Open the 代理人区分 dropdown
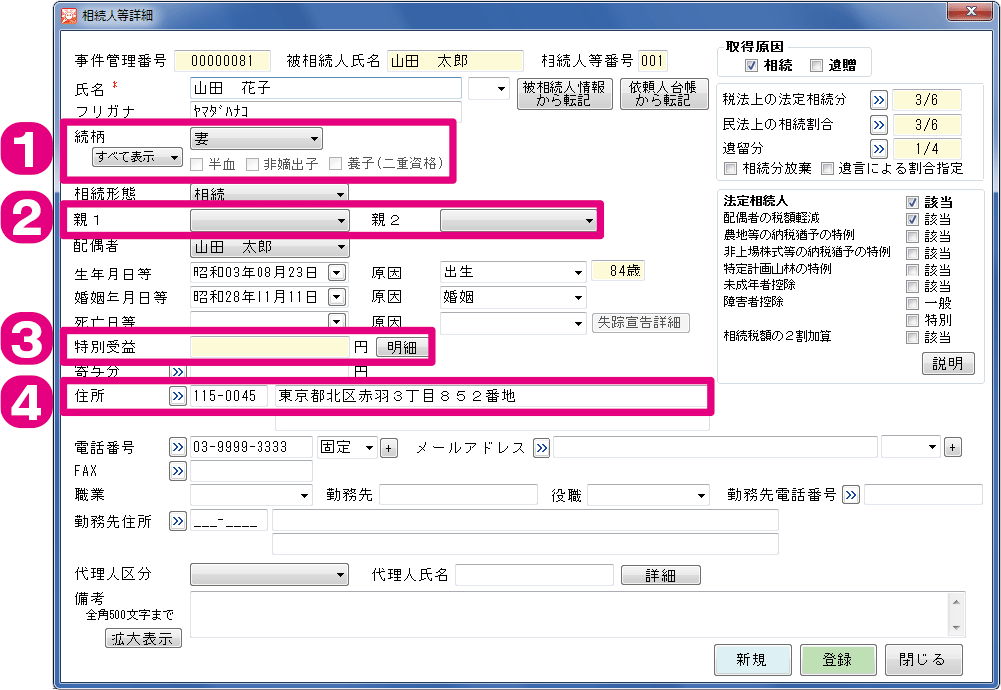1001x690 pixels. (269, 575)
